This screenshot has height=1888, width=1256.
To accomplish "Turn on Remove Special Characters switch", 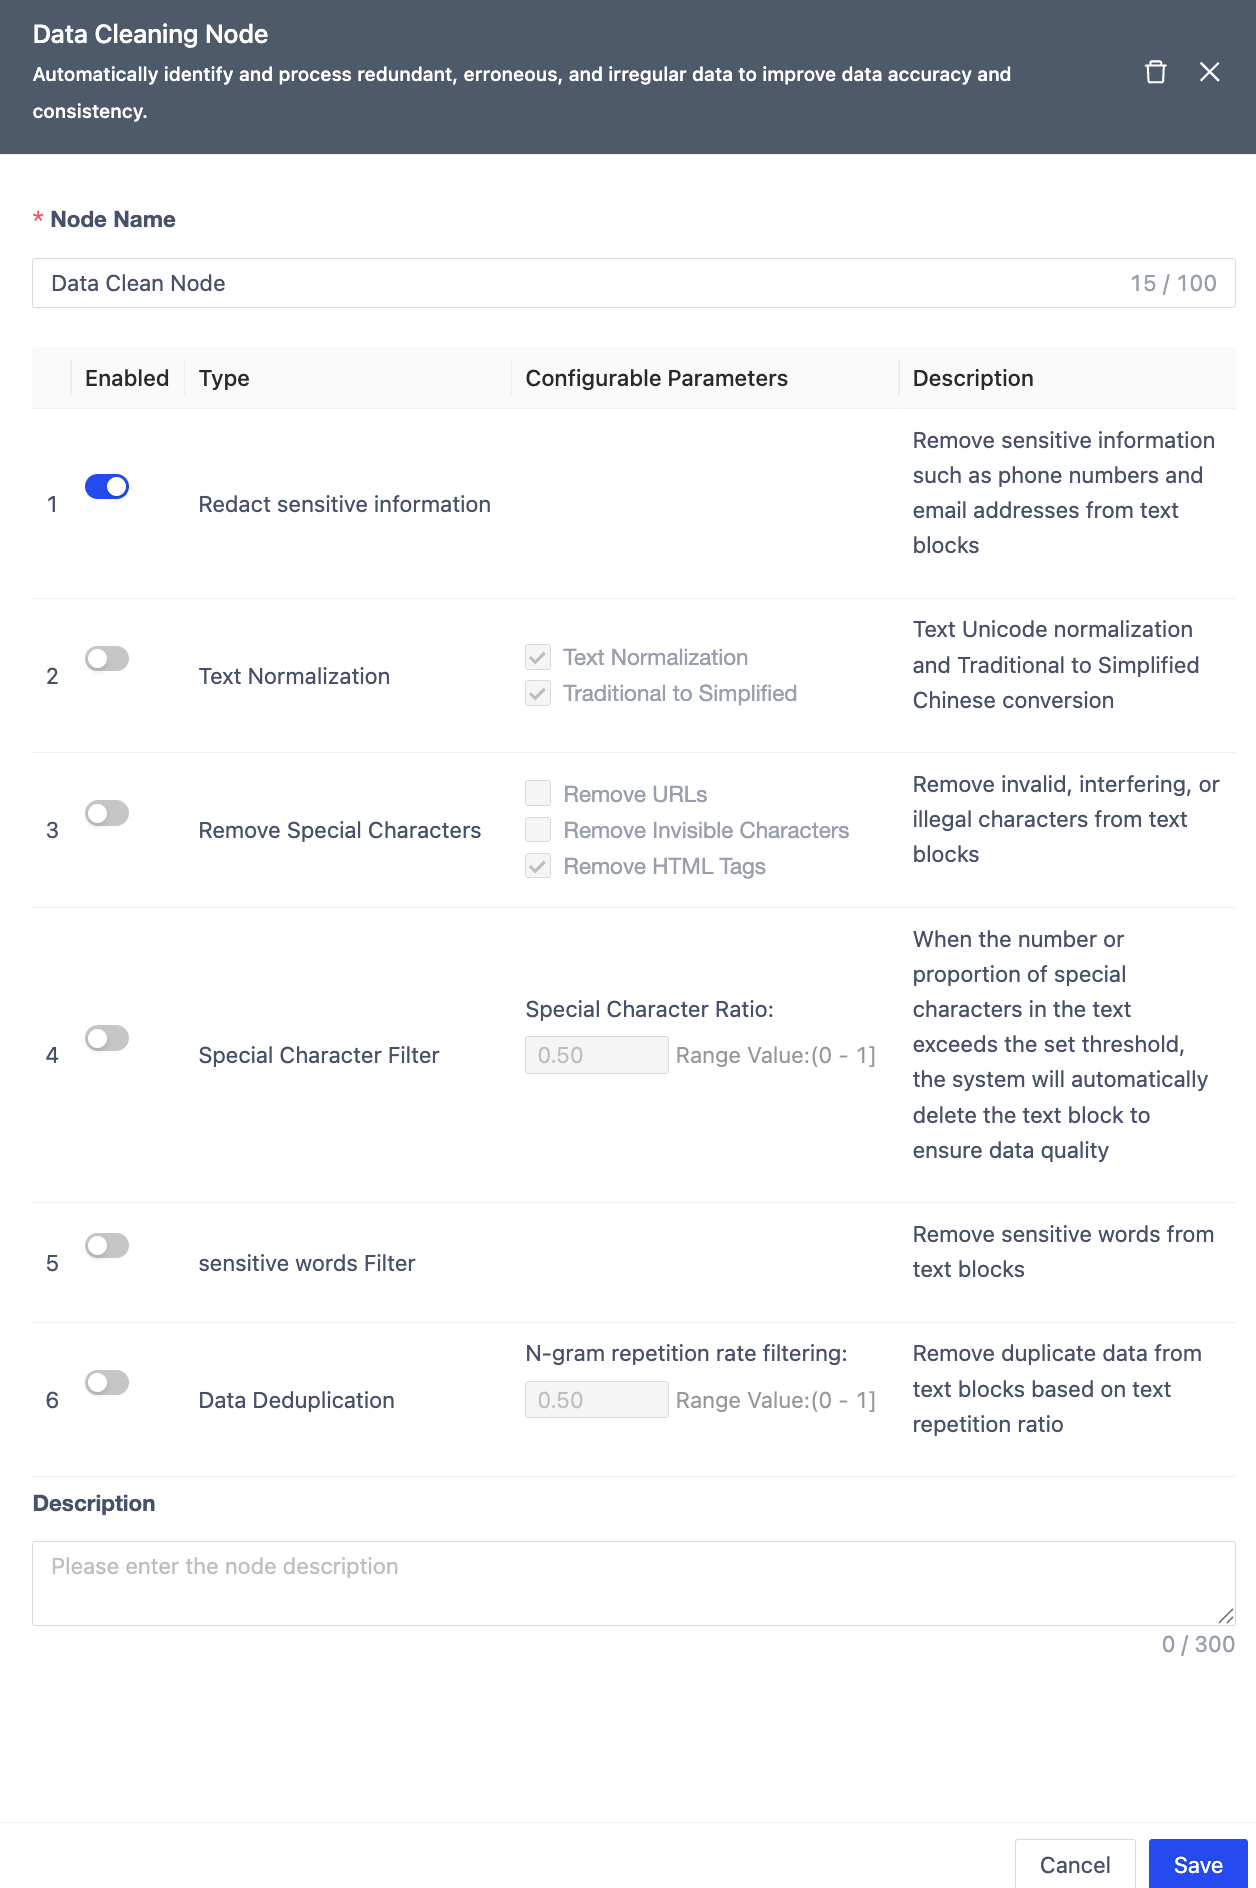I will (107, 813).
